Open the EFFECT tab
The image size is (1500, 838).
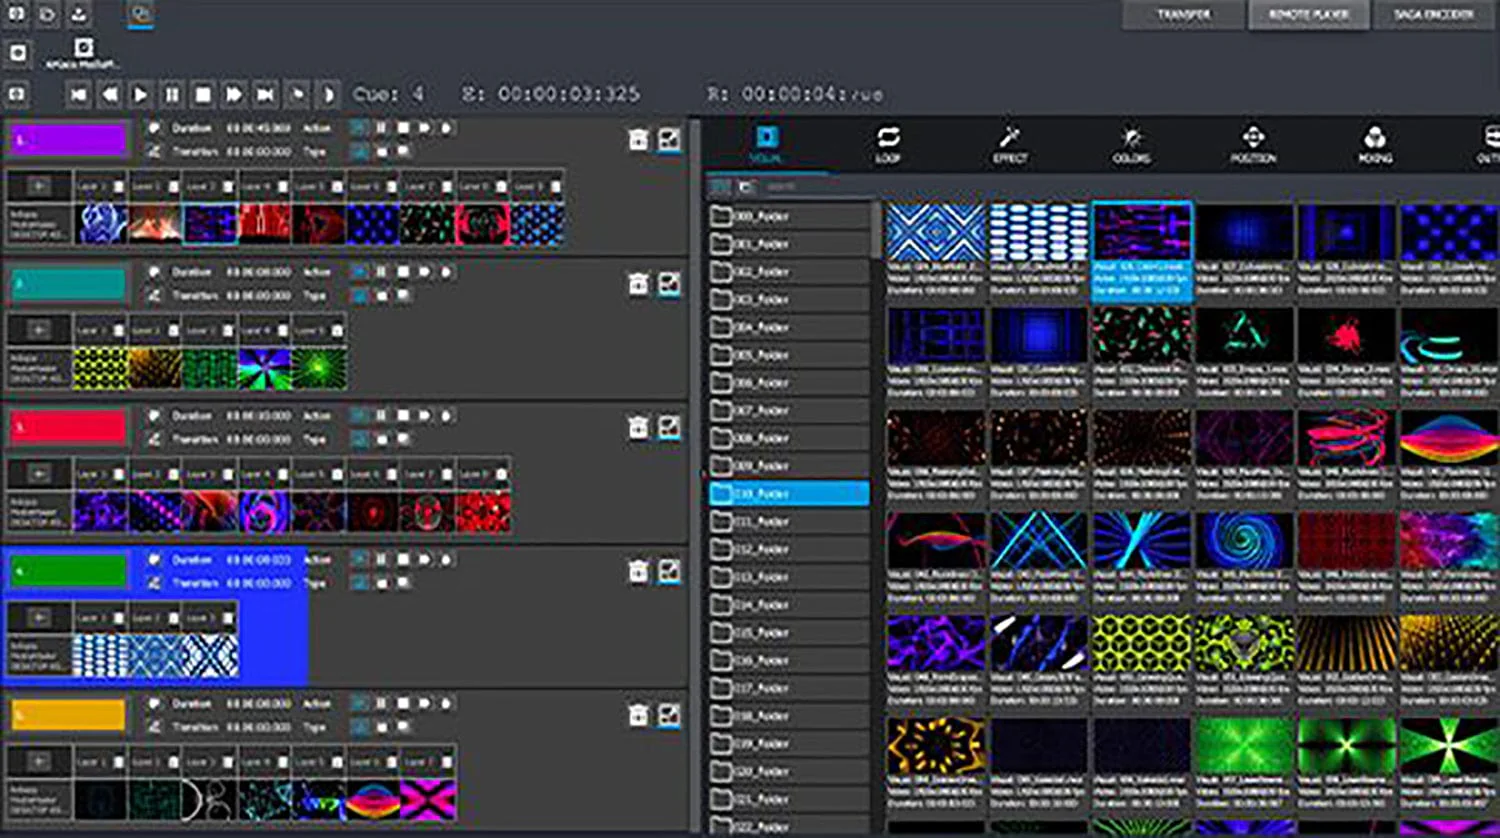[1010, 145]
